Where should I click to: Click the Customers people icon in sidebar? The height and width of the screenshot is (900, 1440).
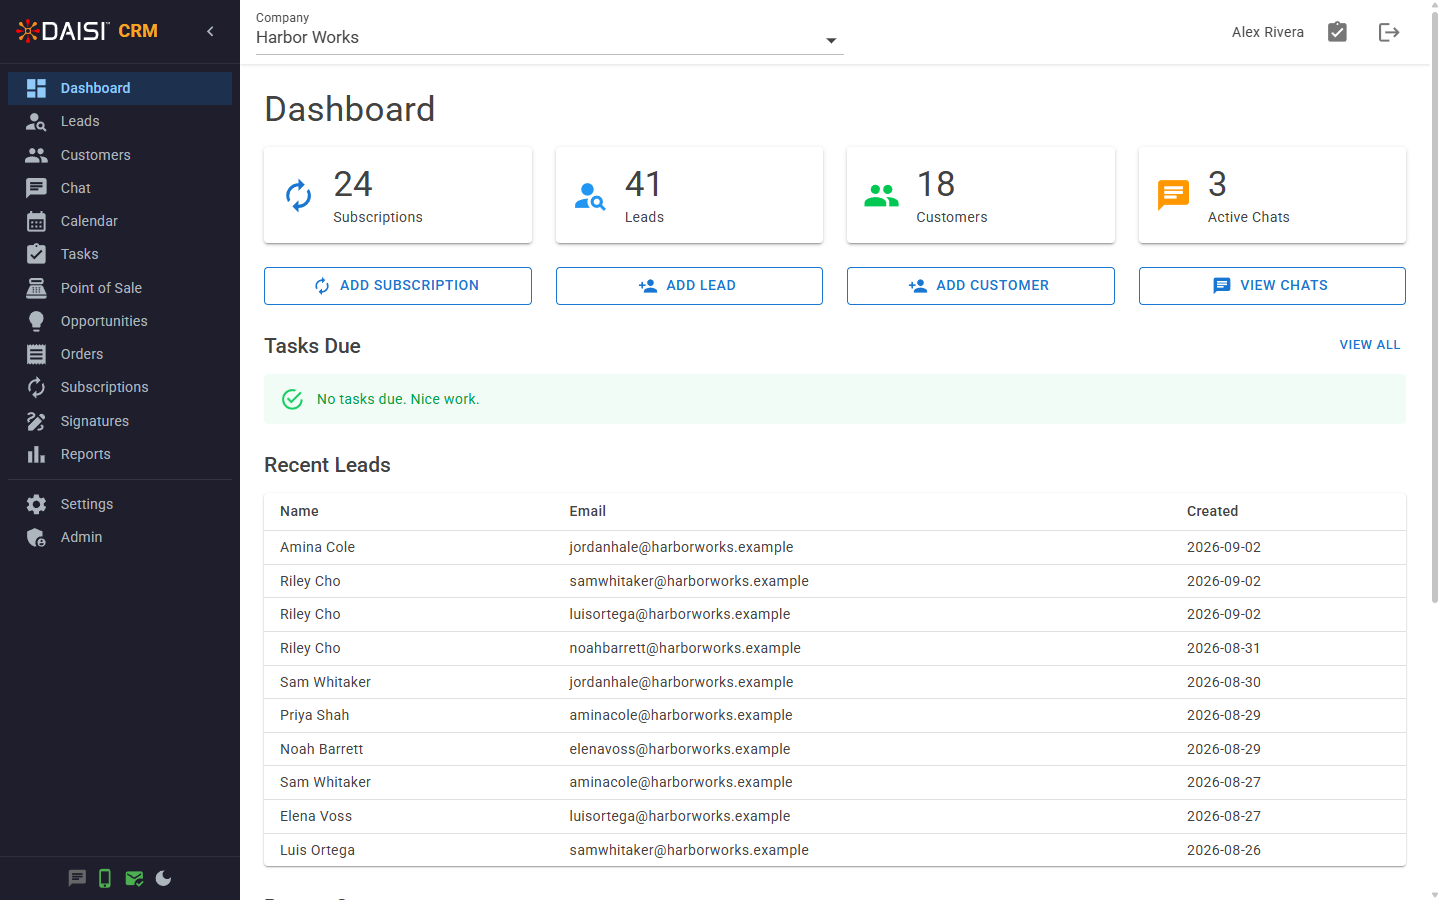(36, 155)
